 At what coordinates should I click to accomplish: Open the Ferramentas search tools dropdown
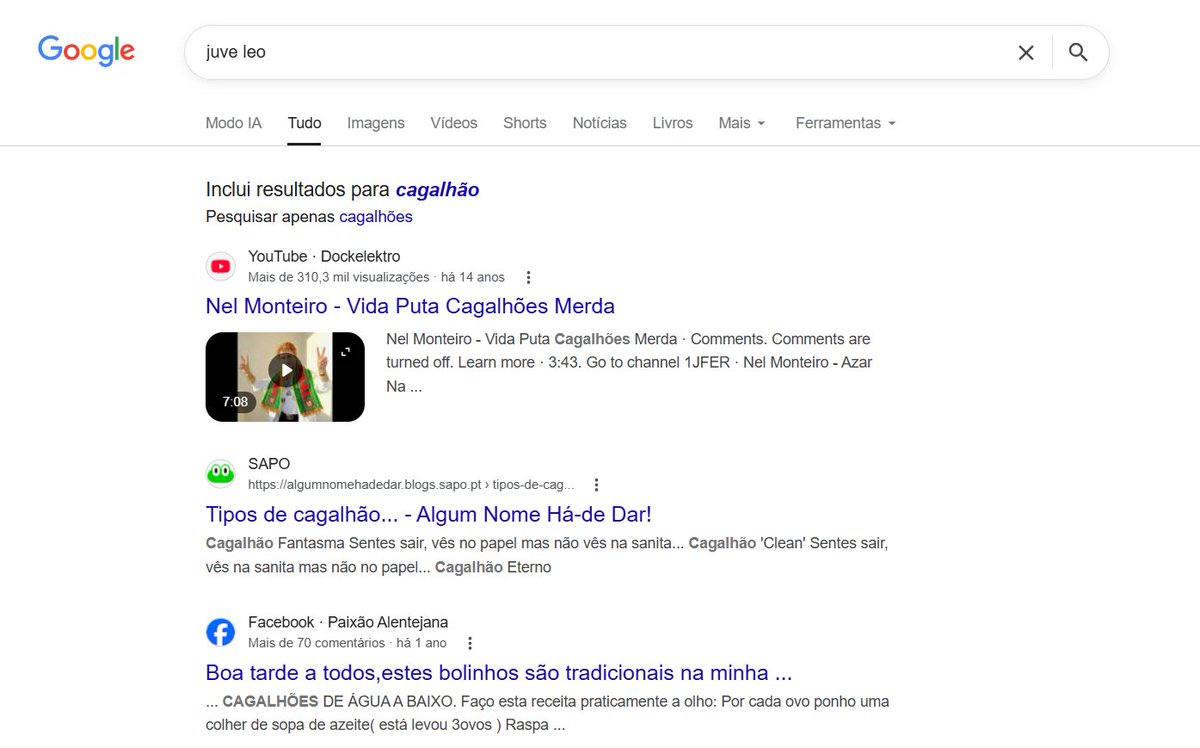[845, 122]
